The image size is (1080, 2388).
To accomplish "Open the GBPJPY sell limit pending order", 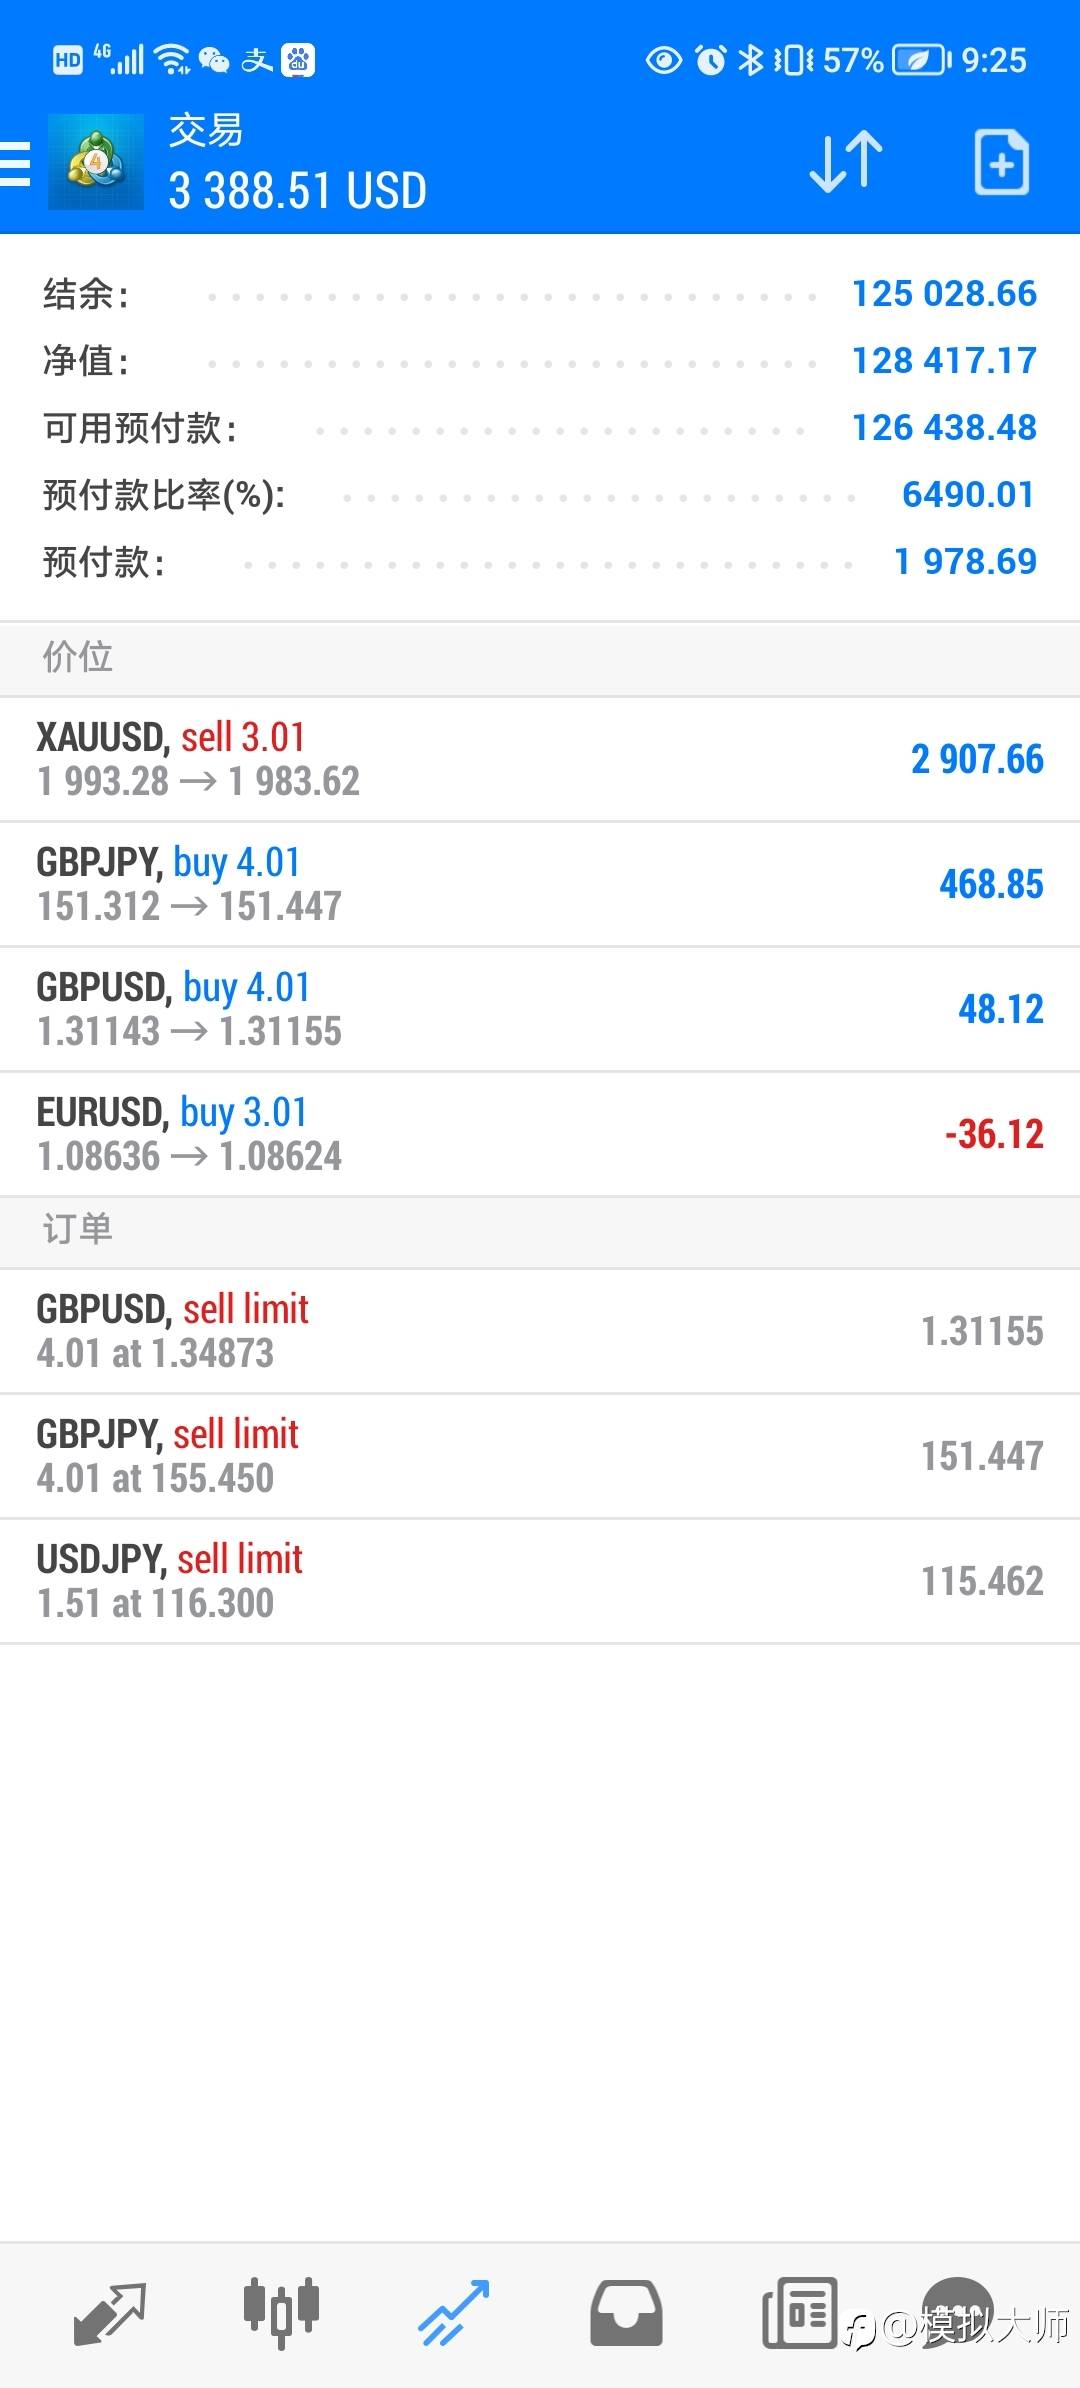I will click(540, 1457).
